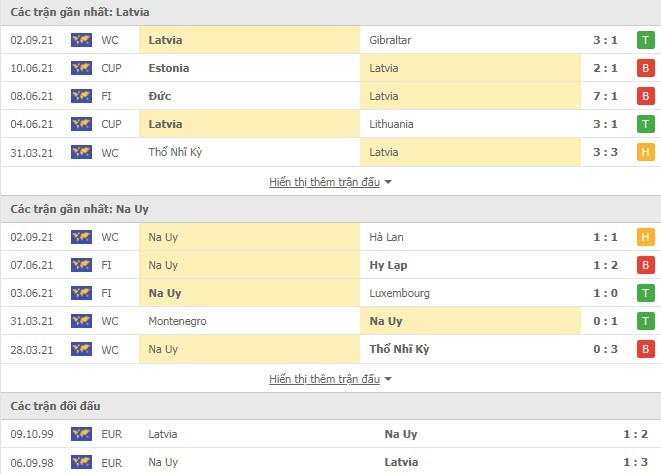
Task: Click the world flag icon on 09.10.99 row
Action: pyautogui.click(x=81, y=434)
